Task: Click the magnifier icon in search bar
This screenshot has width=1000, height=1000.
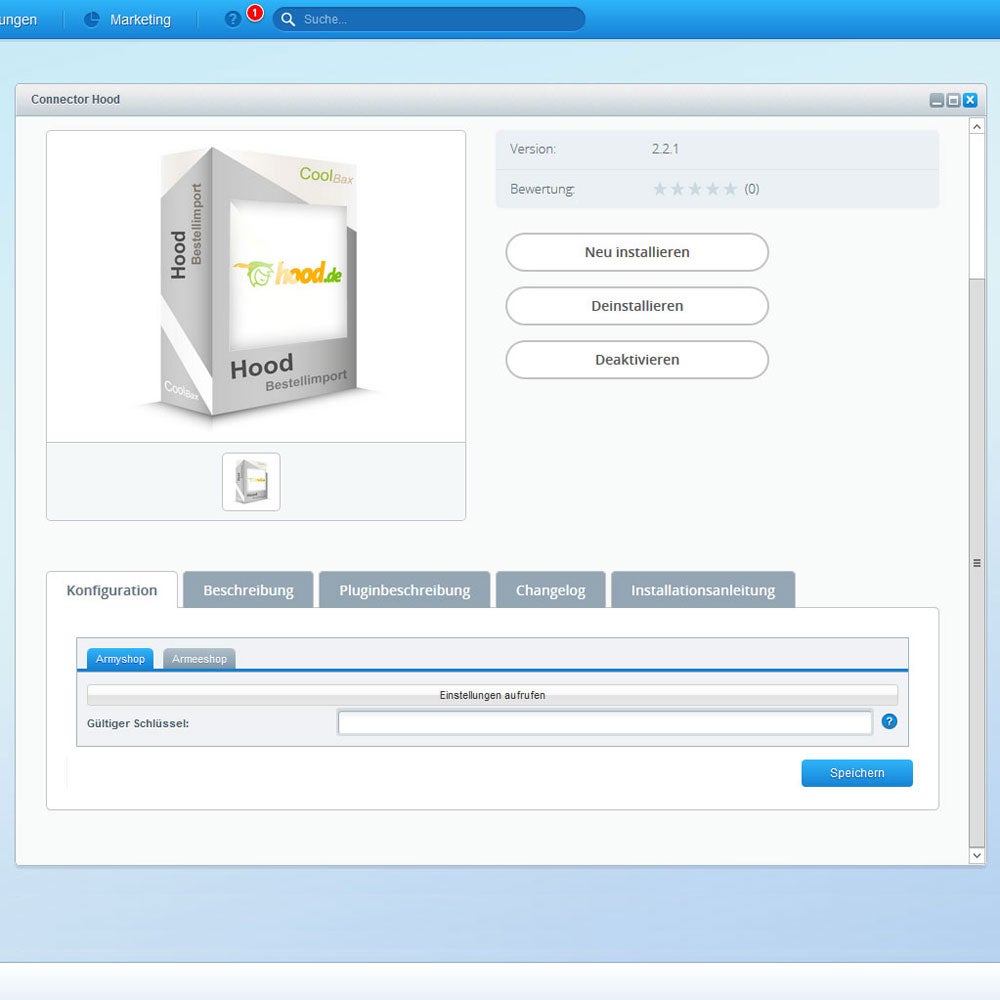Action: [288, 20]
